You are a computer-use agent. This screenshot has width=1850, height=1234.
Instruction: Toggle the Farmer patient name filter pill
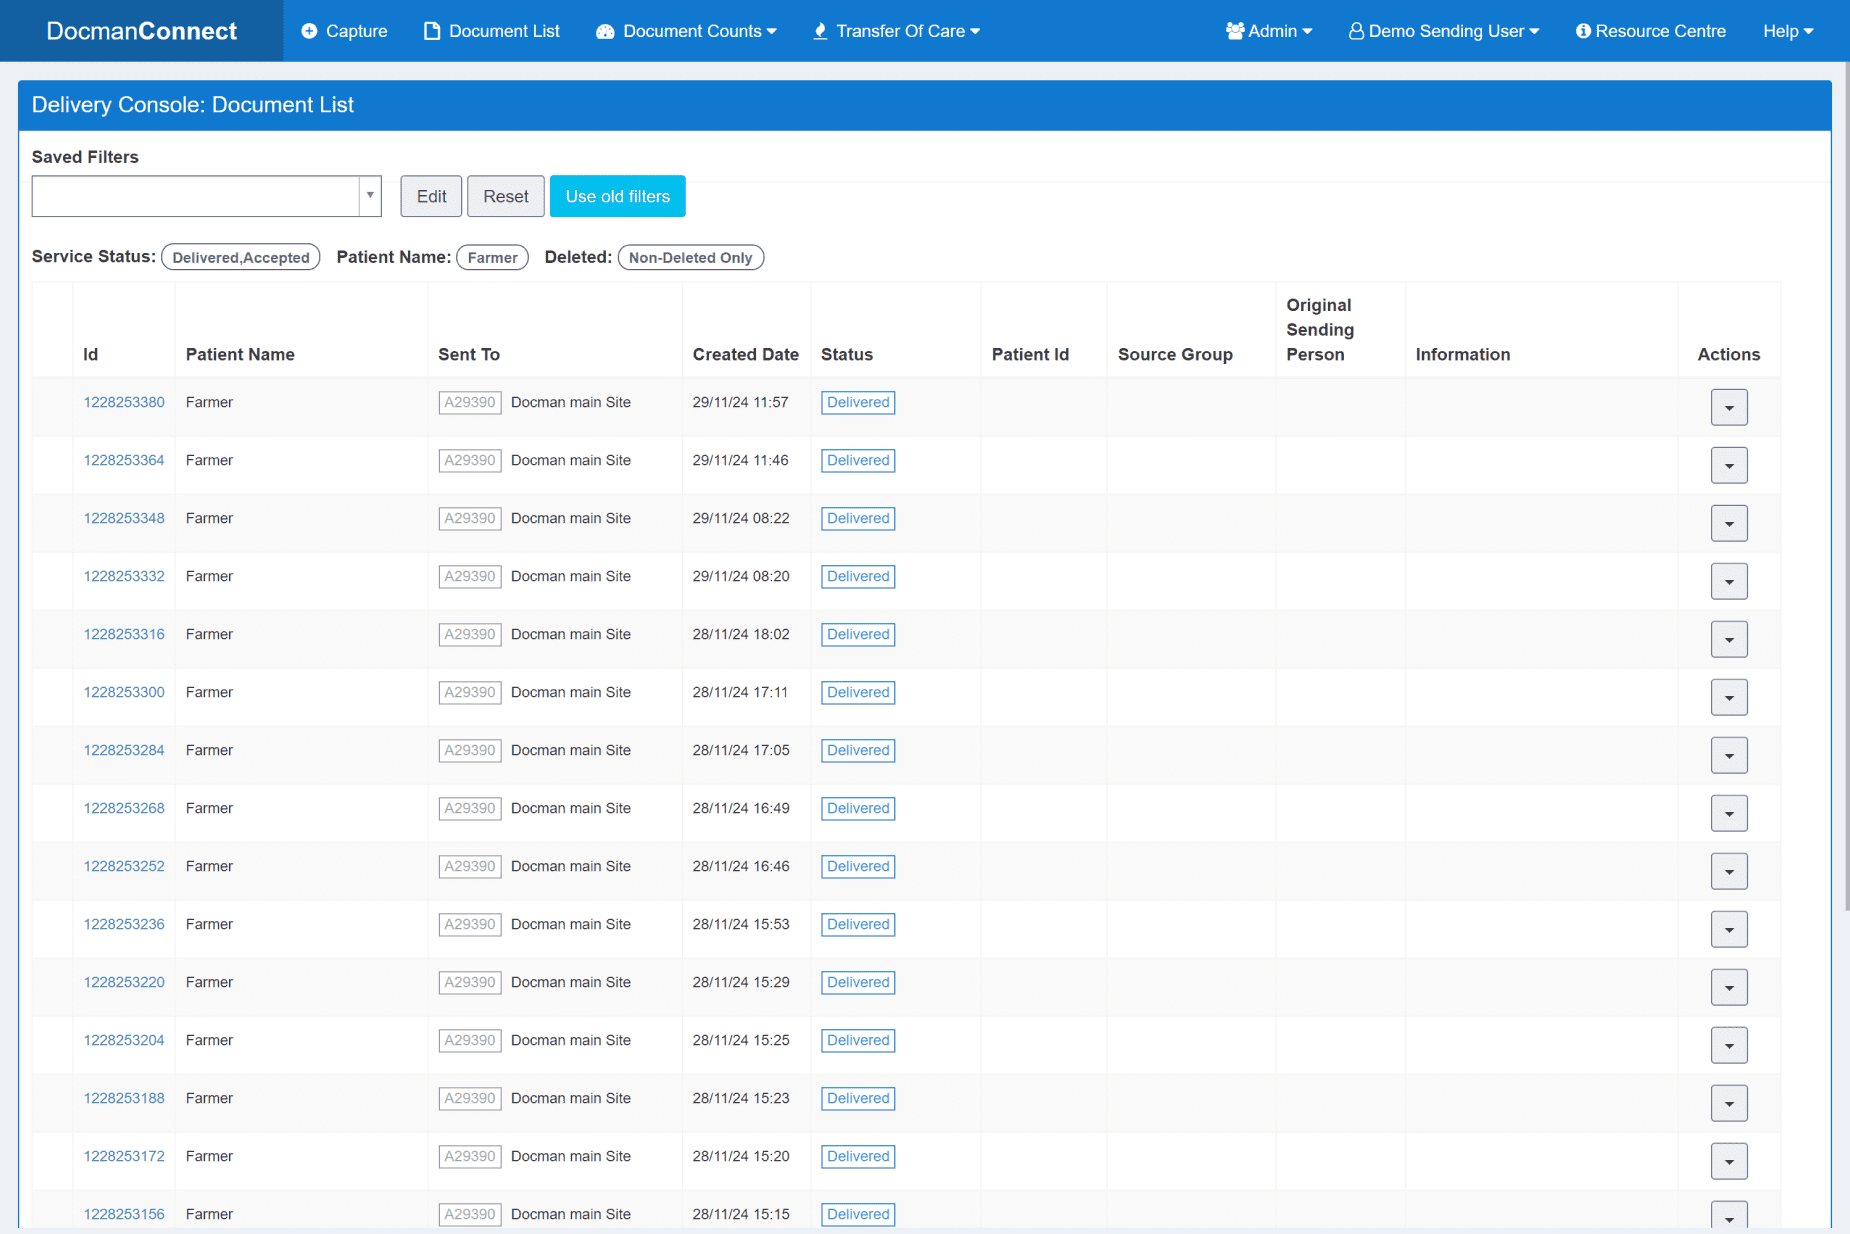492,257
